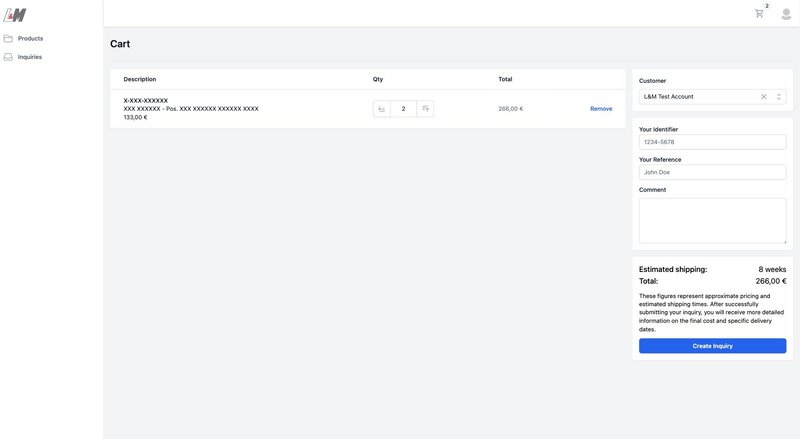Click the quantity value field showing 2
Image resolution: width=800 pixels, height=439 pixels.
coord(403,109)
